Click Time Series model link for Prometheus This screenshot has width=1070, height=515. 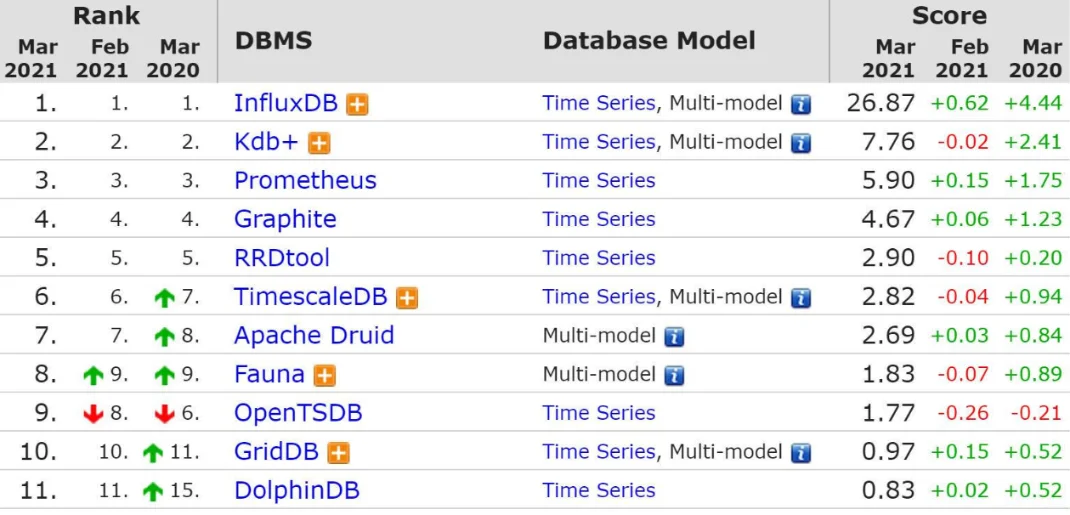[x=599, y=181]
